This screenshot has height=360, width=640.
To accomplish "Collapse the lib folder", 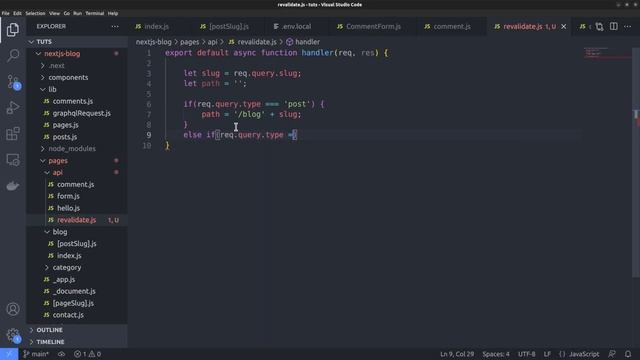I will coord(77,89).
